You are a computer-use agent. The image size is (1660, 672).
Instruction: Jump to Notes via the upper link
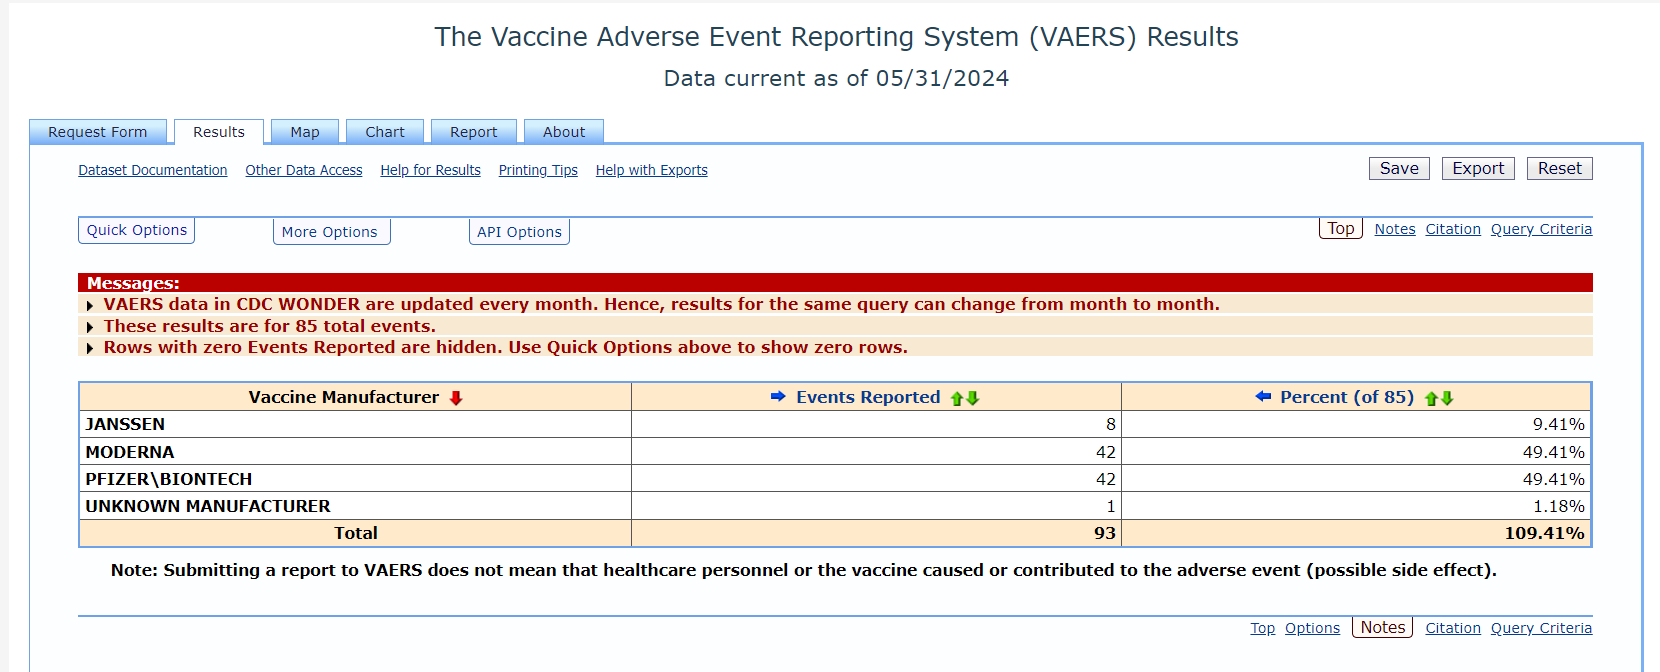[x=1395, y=229]
